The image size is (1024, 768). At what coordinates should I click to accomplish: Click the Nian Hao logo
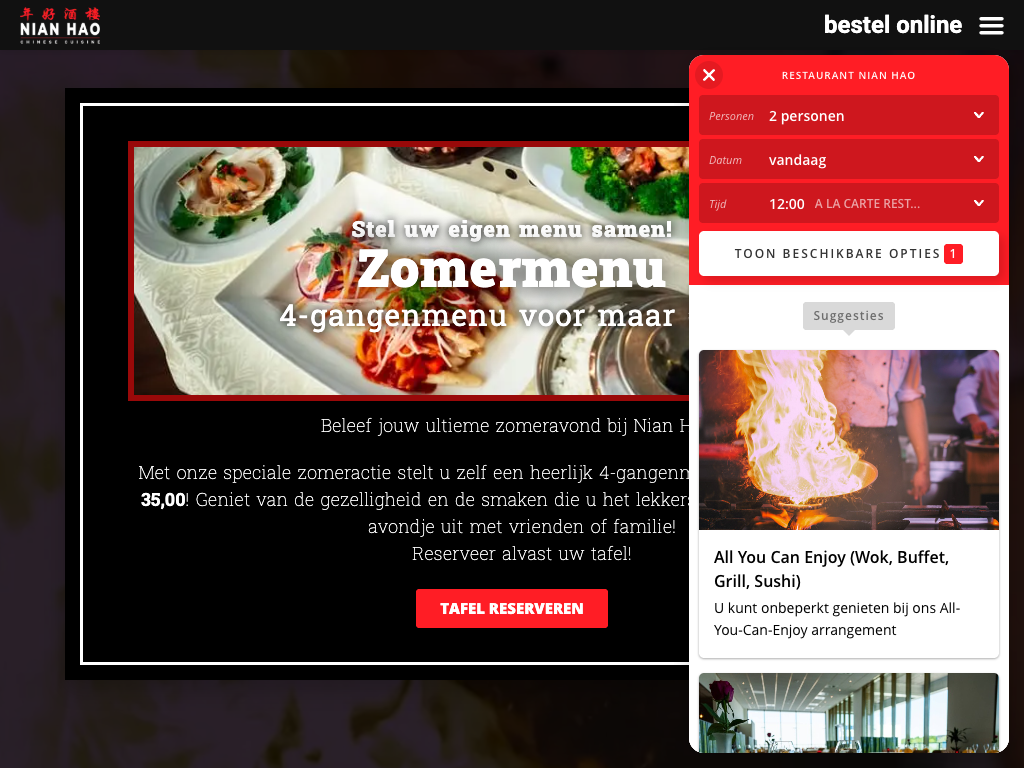[x=60, y=25]
